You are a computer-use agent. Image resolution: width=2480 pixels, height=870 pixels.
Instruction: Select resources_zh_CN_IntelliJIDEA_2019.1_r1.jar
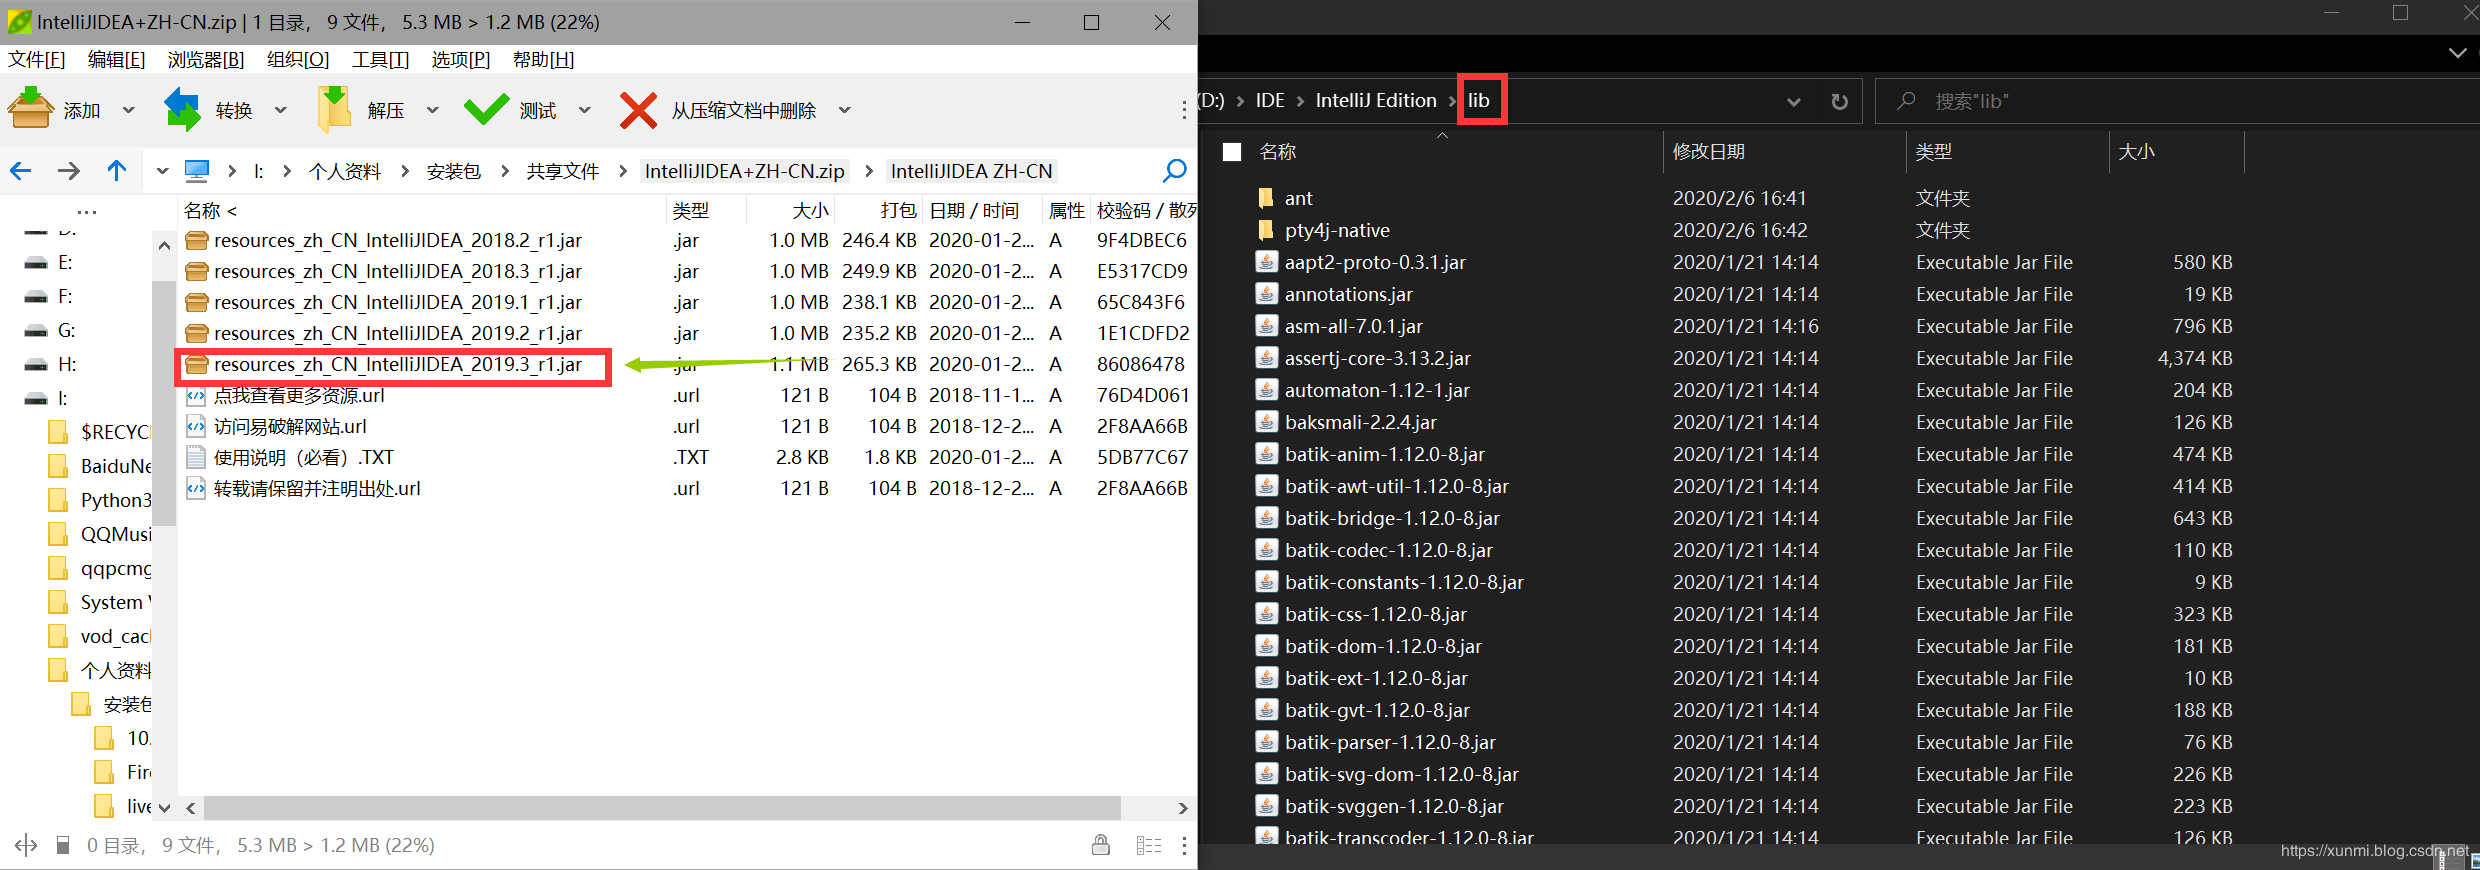pyautogui.click(x=397, y=302)
